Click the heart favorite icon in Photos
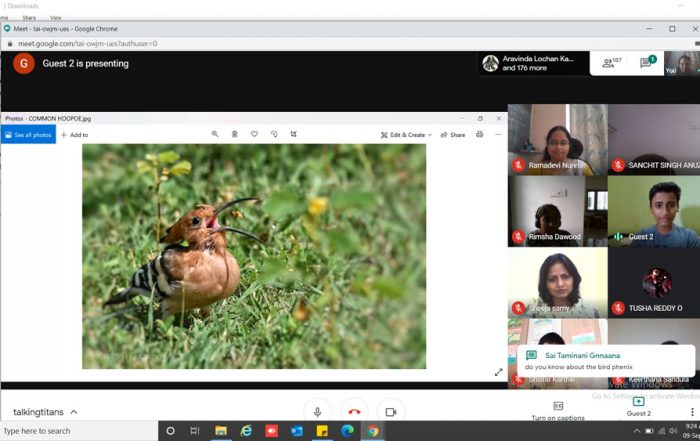700x441 pixels. (x=254, y=134)
